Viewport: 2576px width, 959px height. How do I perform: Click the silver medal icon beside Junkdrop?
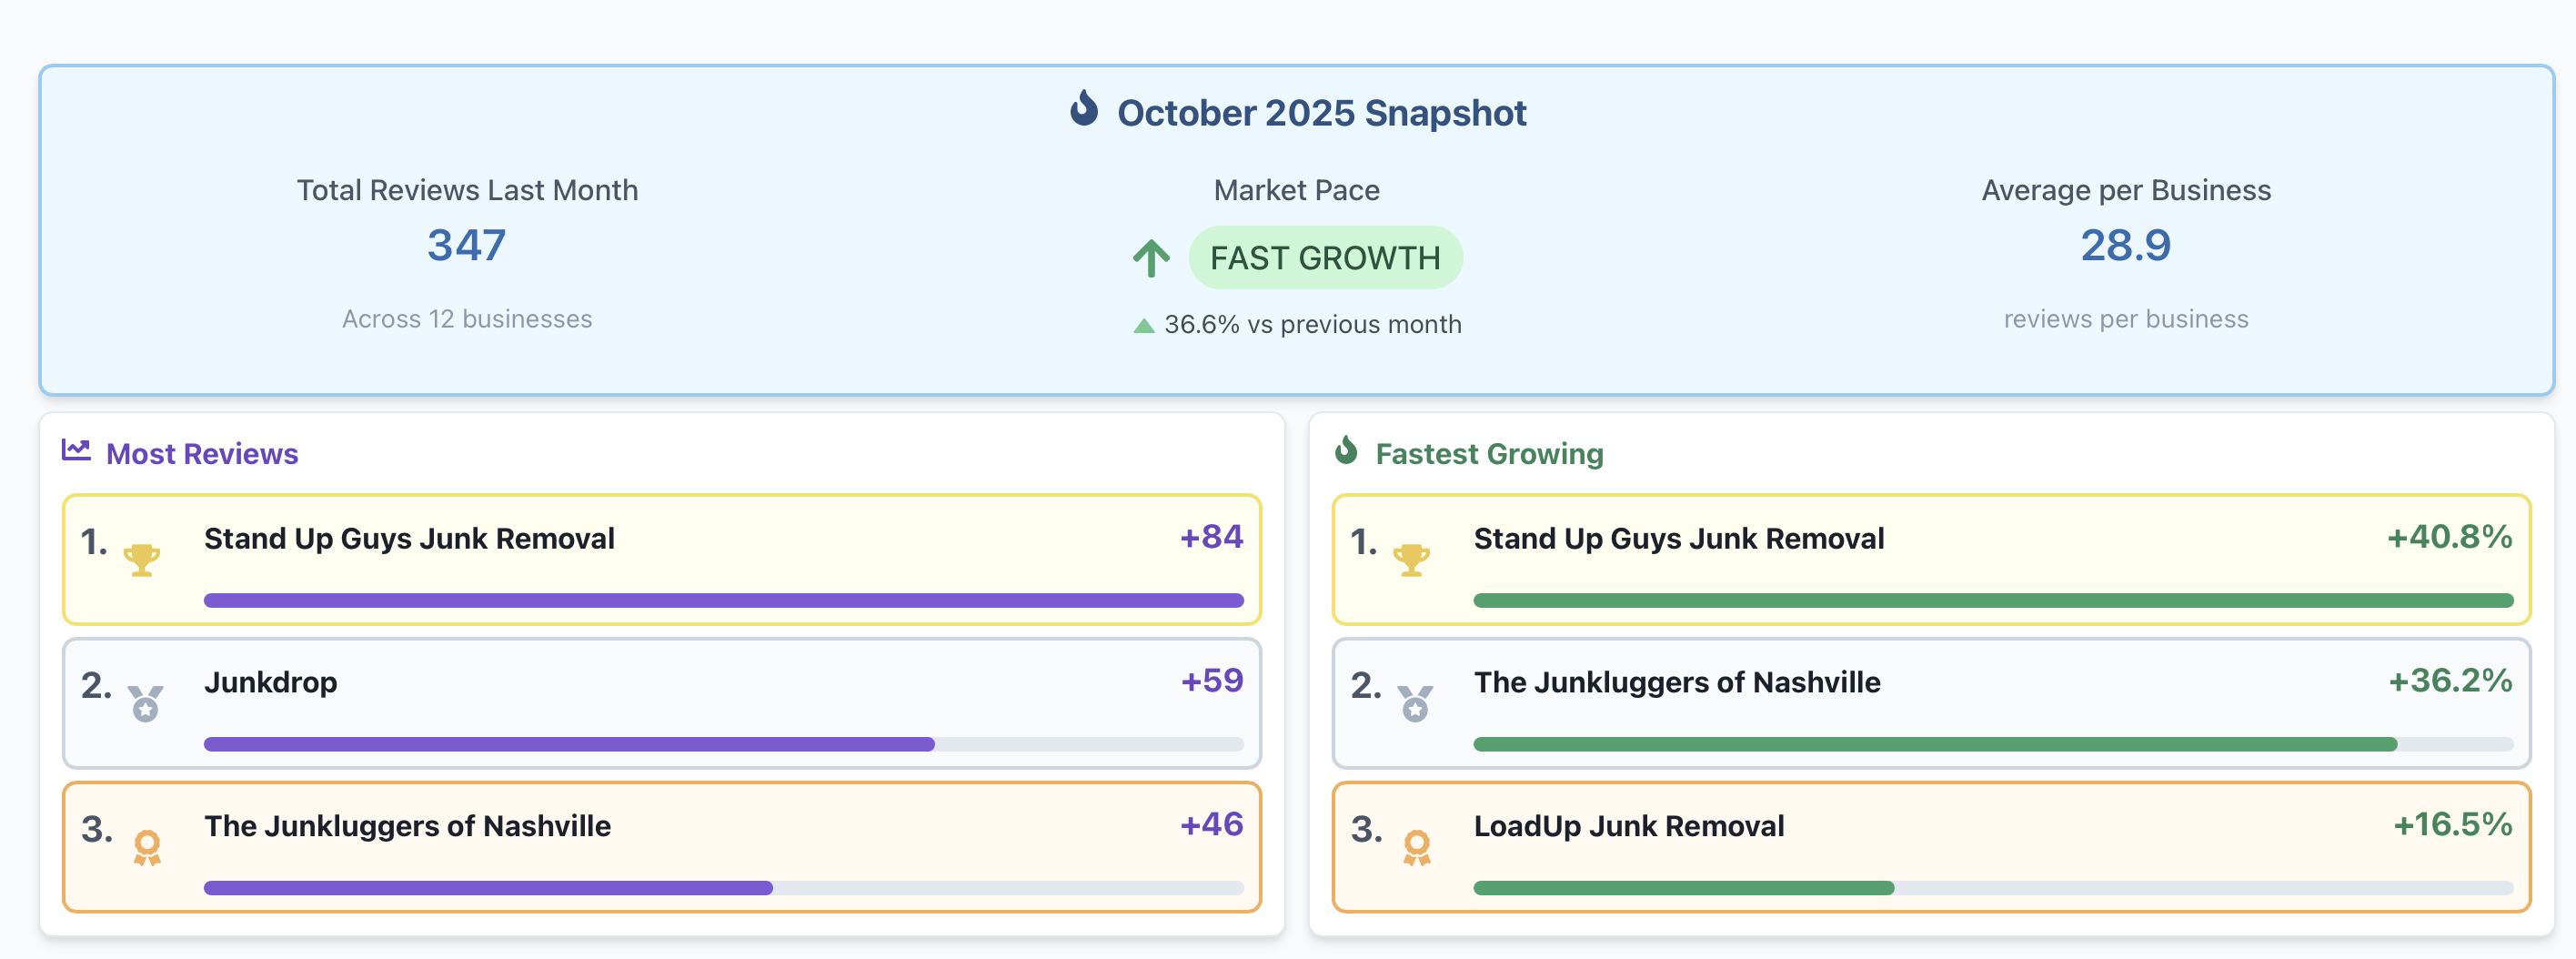coord(146,703)
